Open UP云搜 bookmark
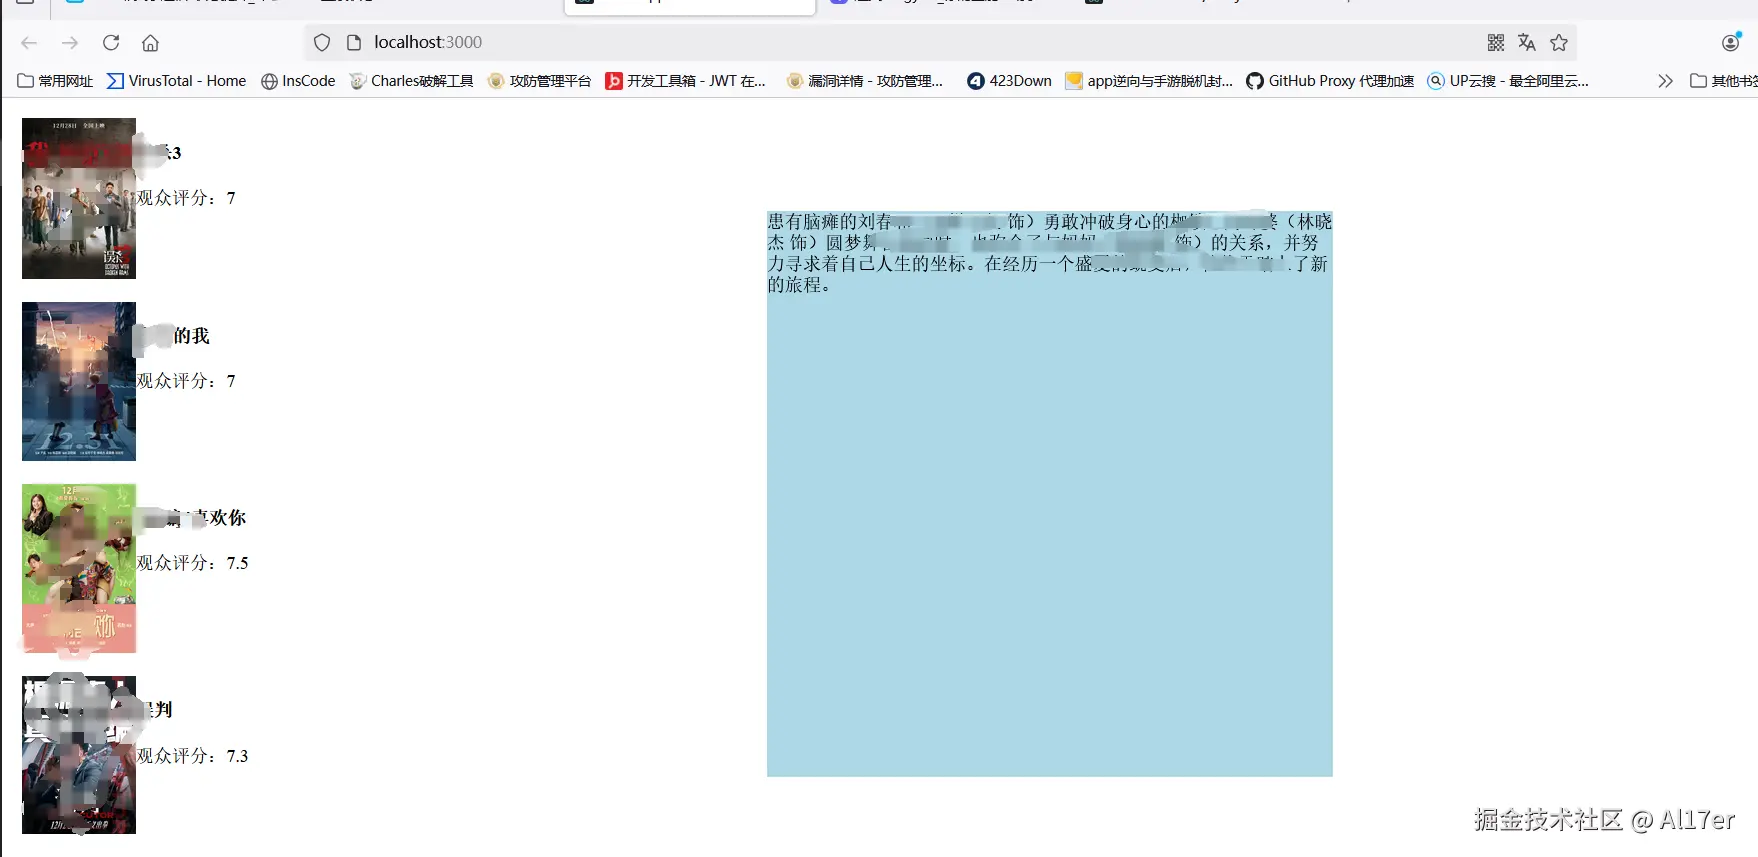 click(x=1508, y=81)
